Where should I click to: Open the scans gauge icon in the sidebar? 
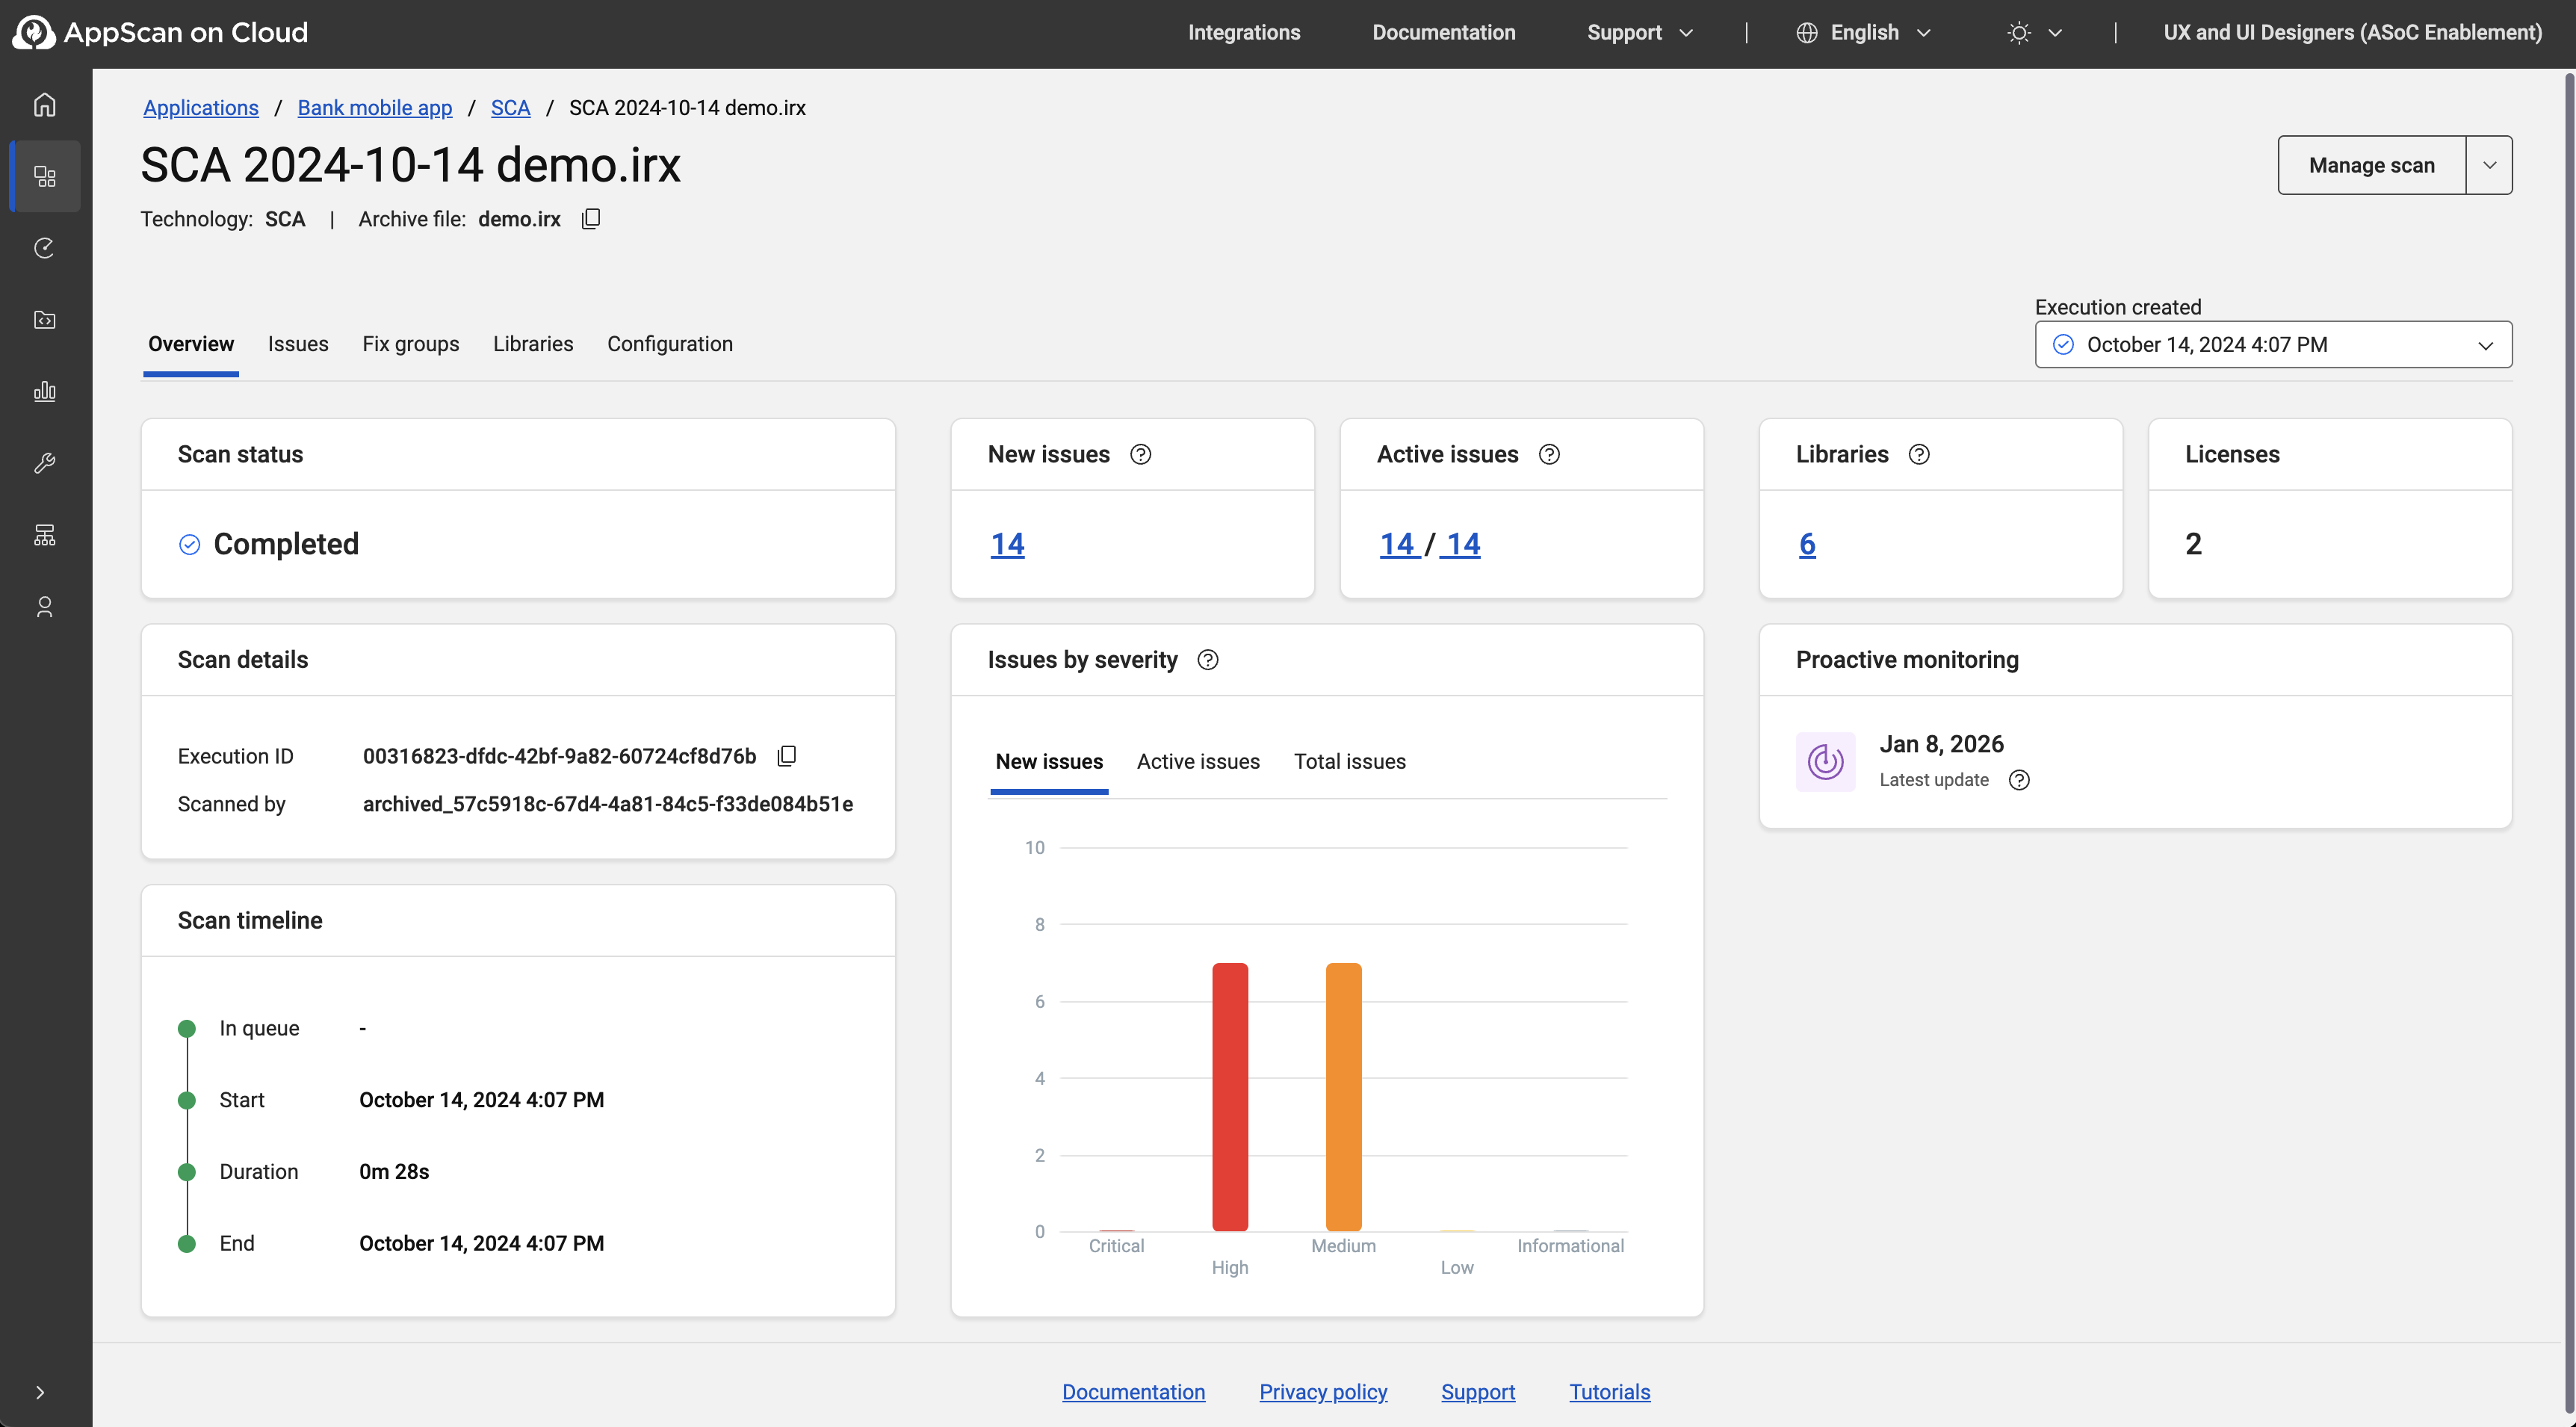pos(44,248)
